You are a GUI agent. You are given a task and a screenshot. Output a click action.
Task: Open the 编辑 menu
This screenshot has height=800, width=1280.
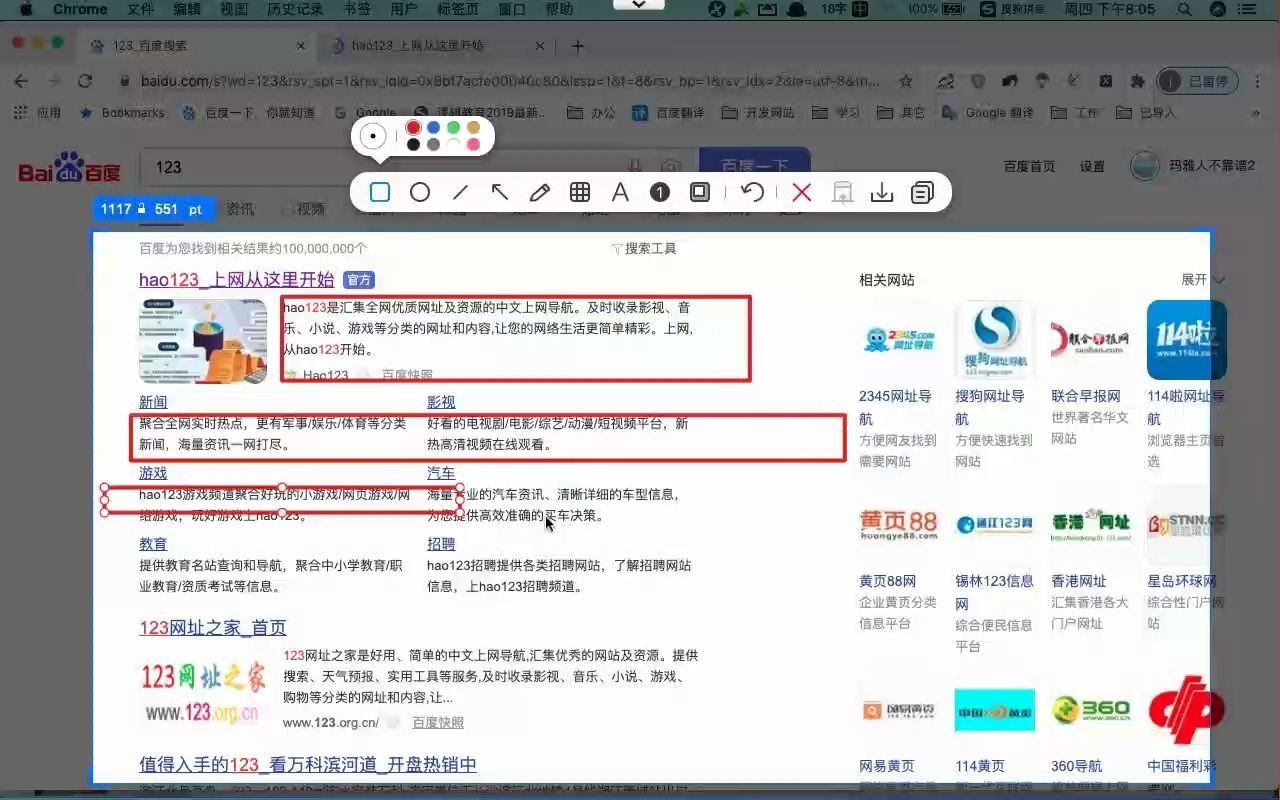pyautogui.click(x=187, y=9)
